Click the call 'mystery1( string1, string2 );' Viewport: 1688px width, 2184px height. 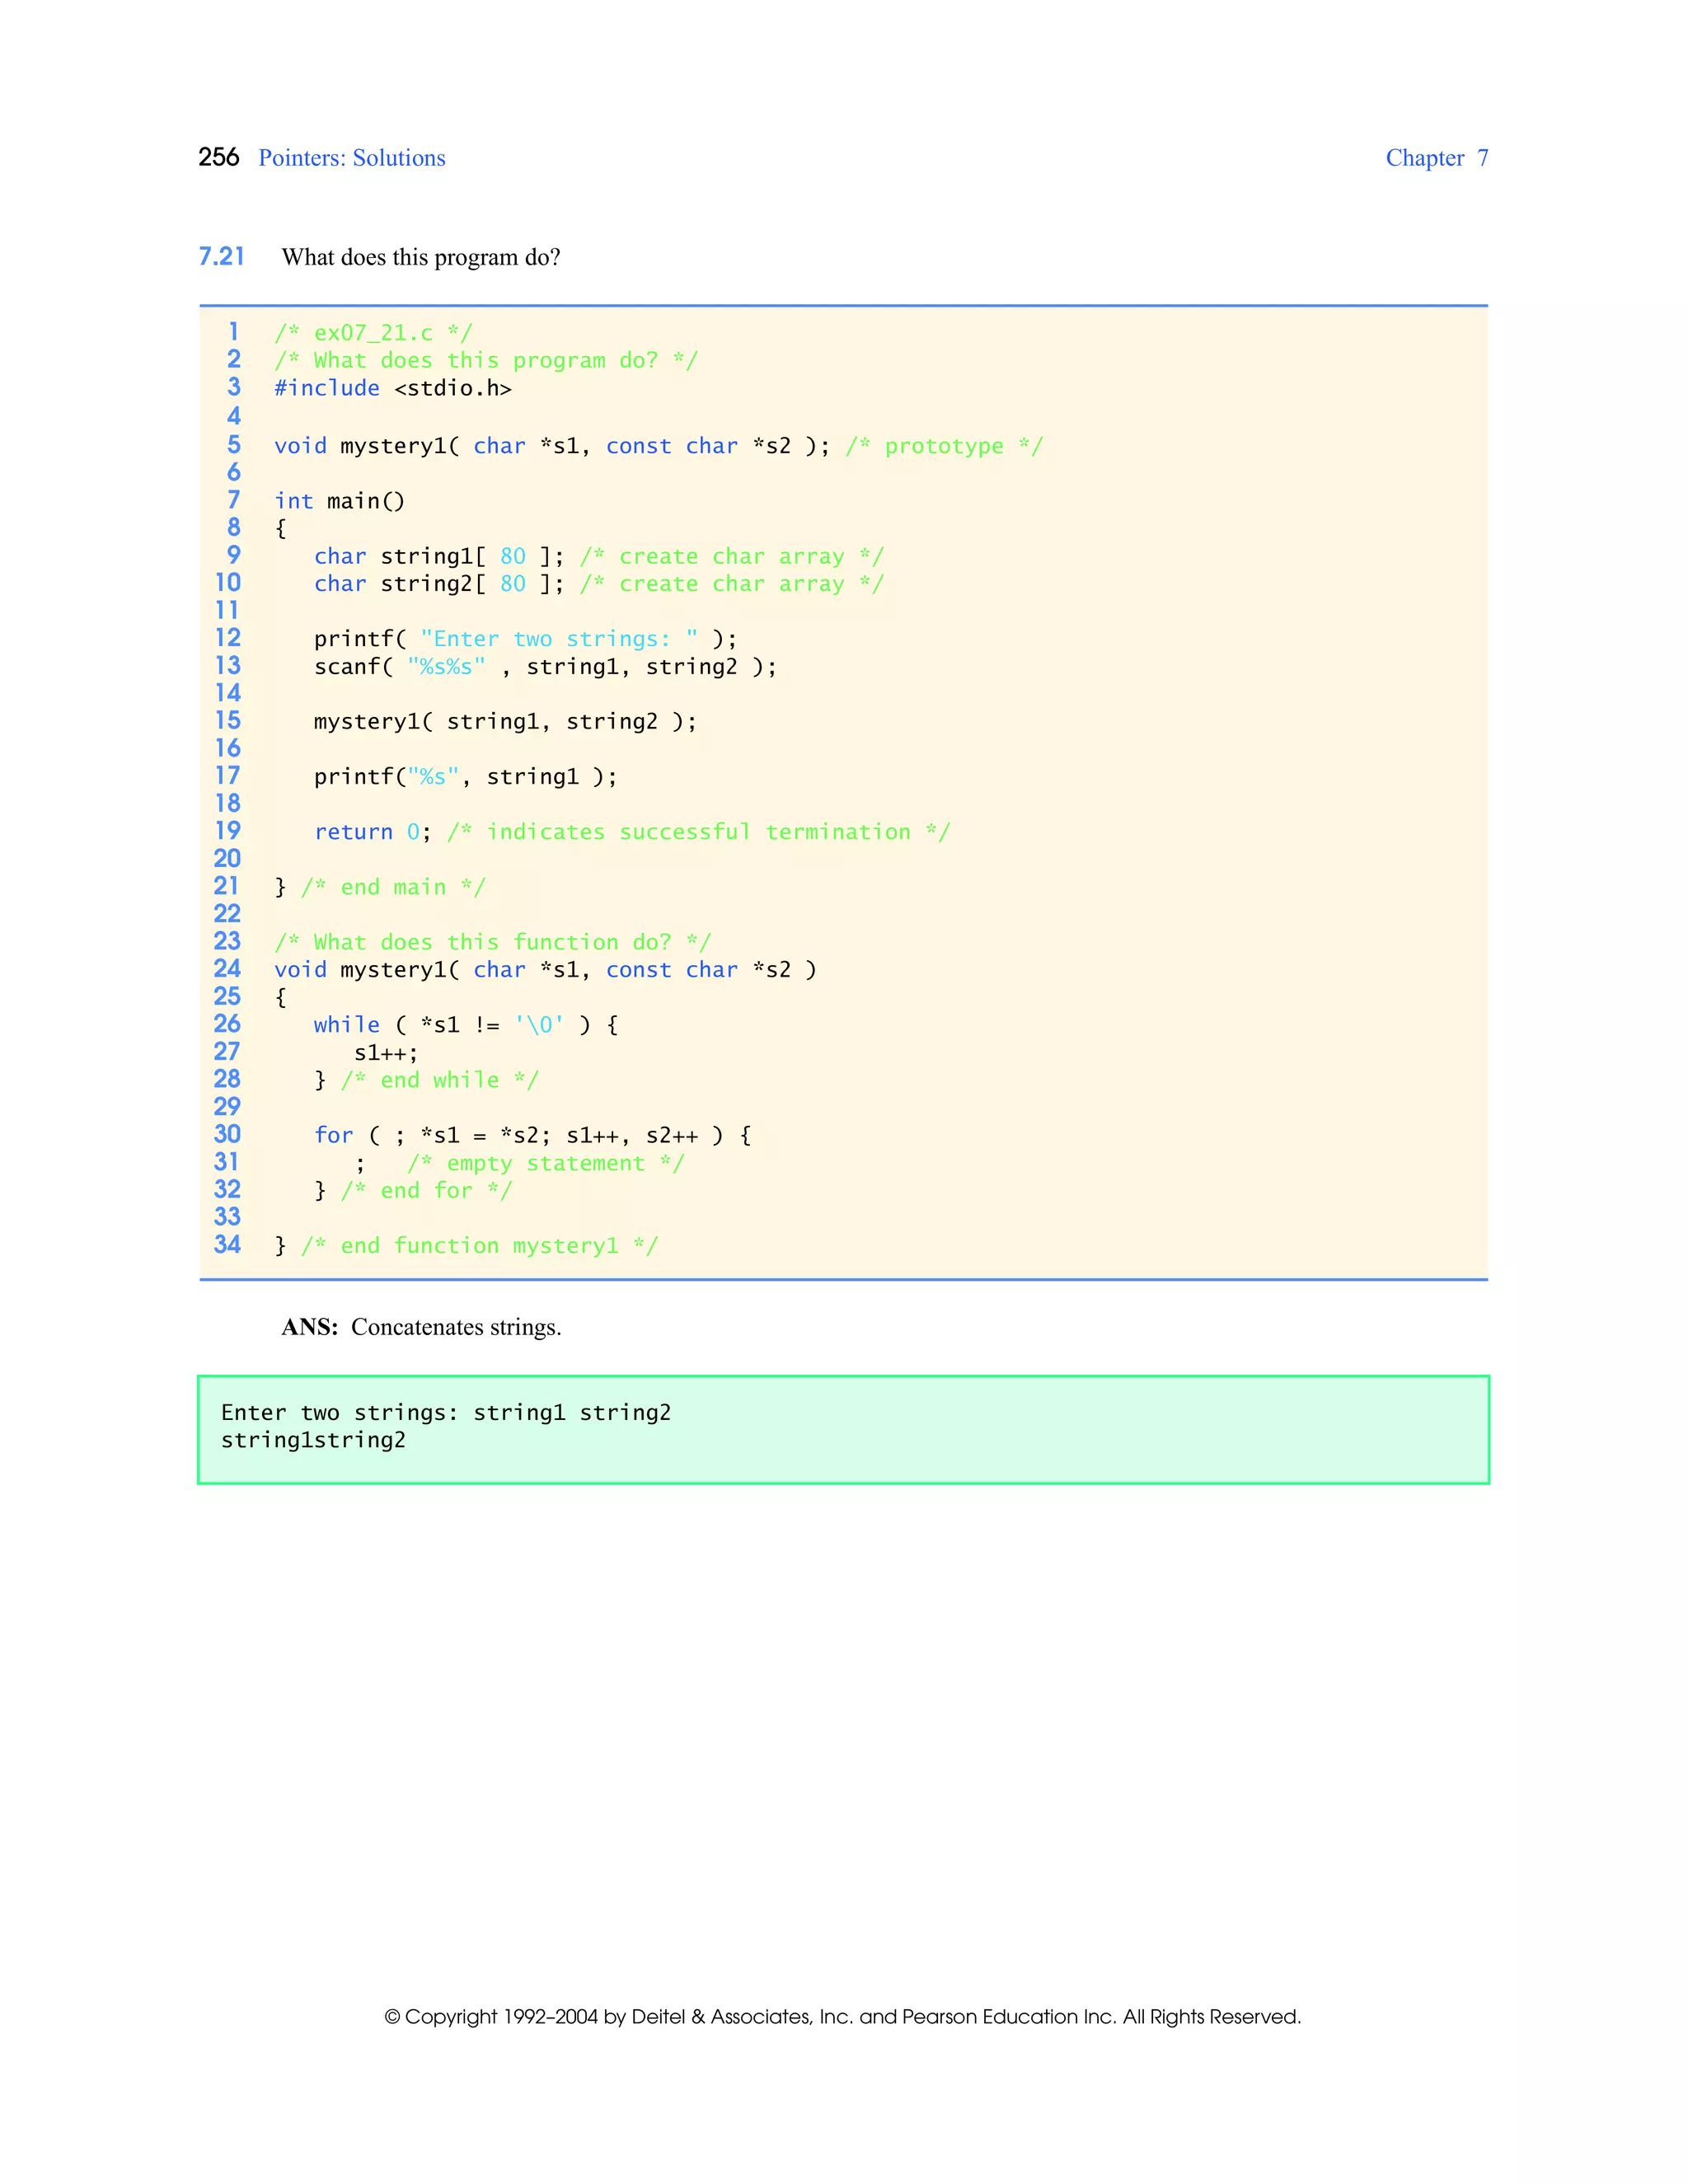pos(506,722)
